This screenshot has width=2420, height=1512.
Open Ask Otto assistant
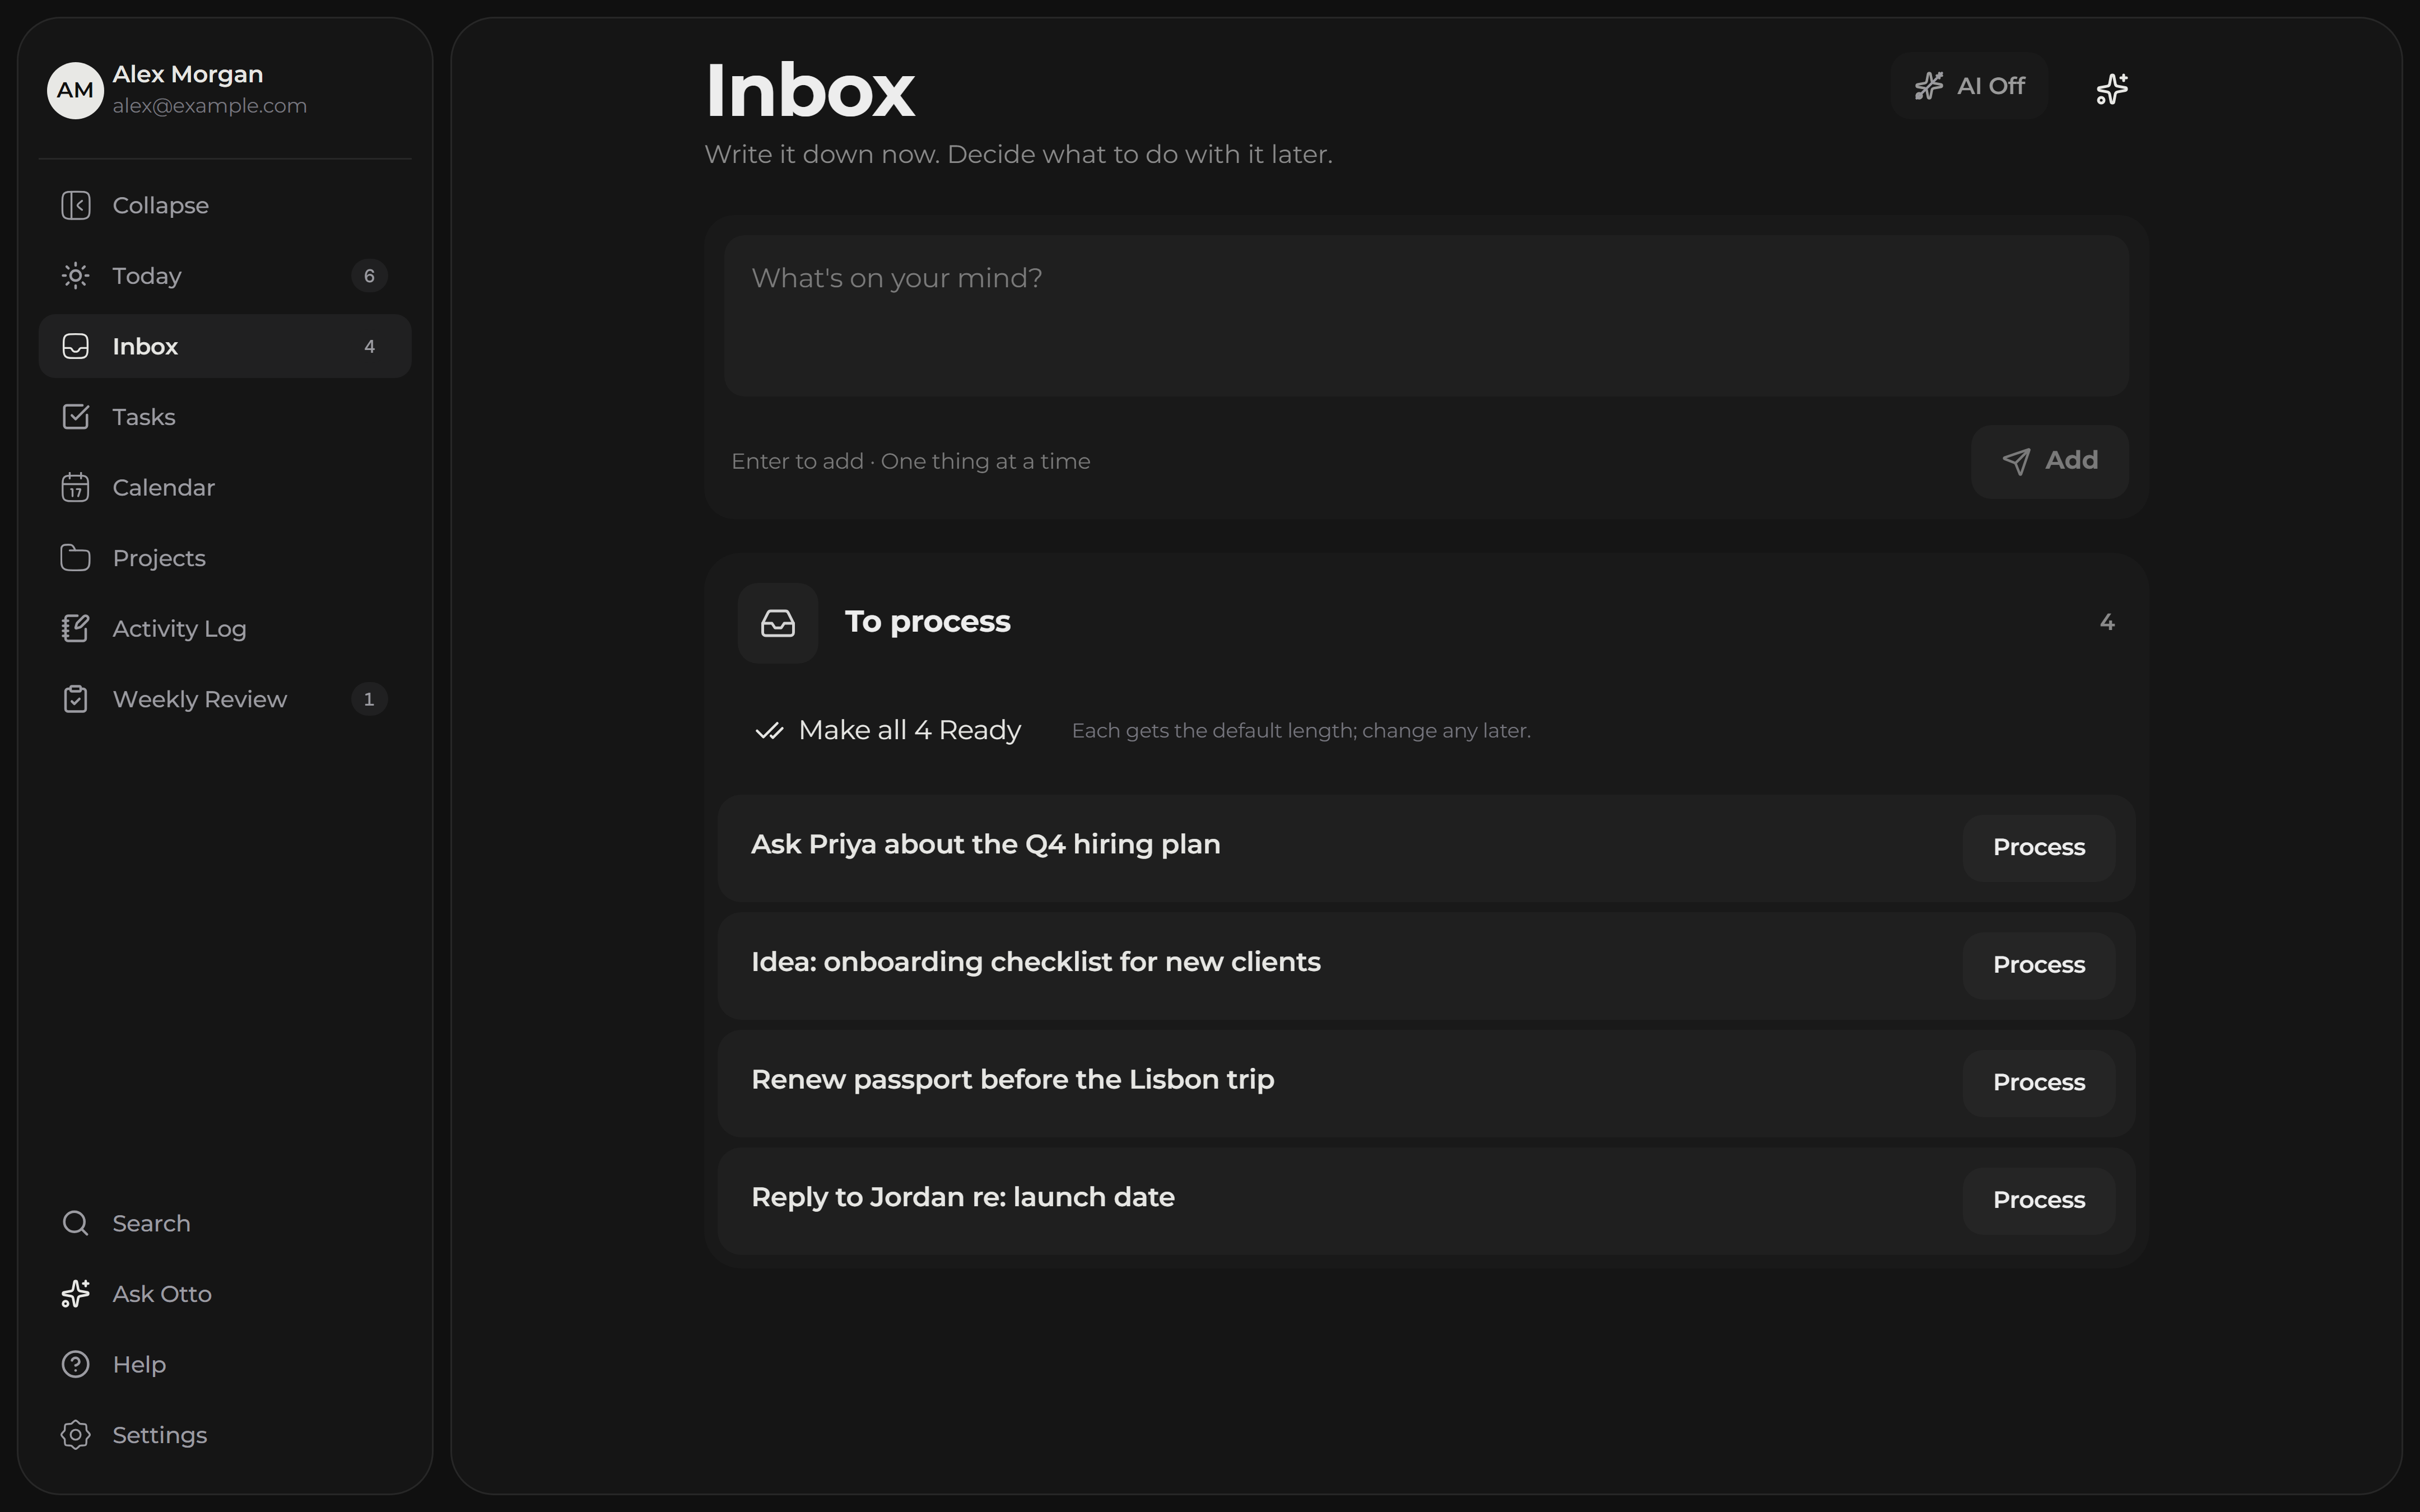[225, 1294]
